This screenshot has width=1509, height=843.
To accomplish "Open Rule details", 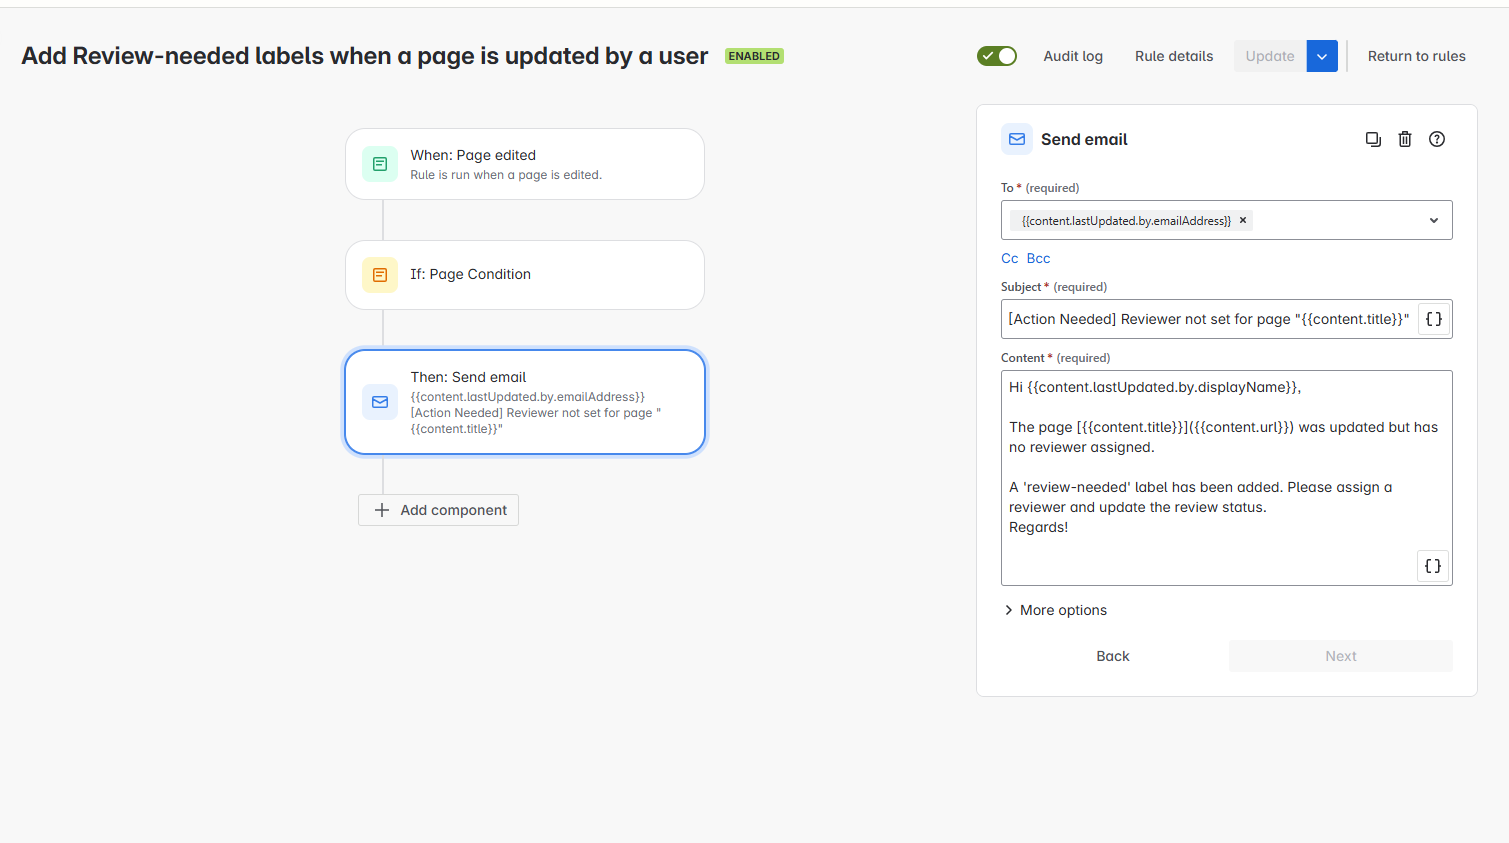I will pos(1174,56).
